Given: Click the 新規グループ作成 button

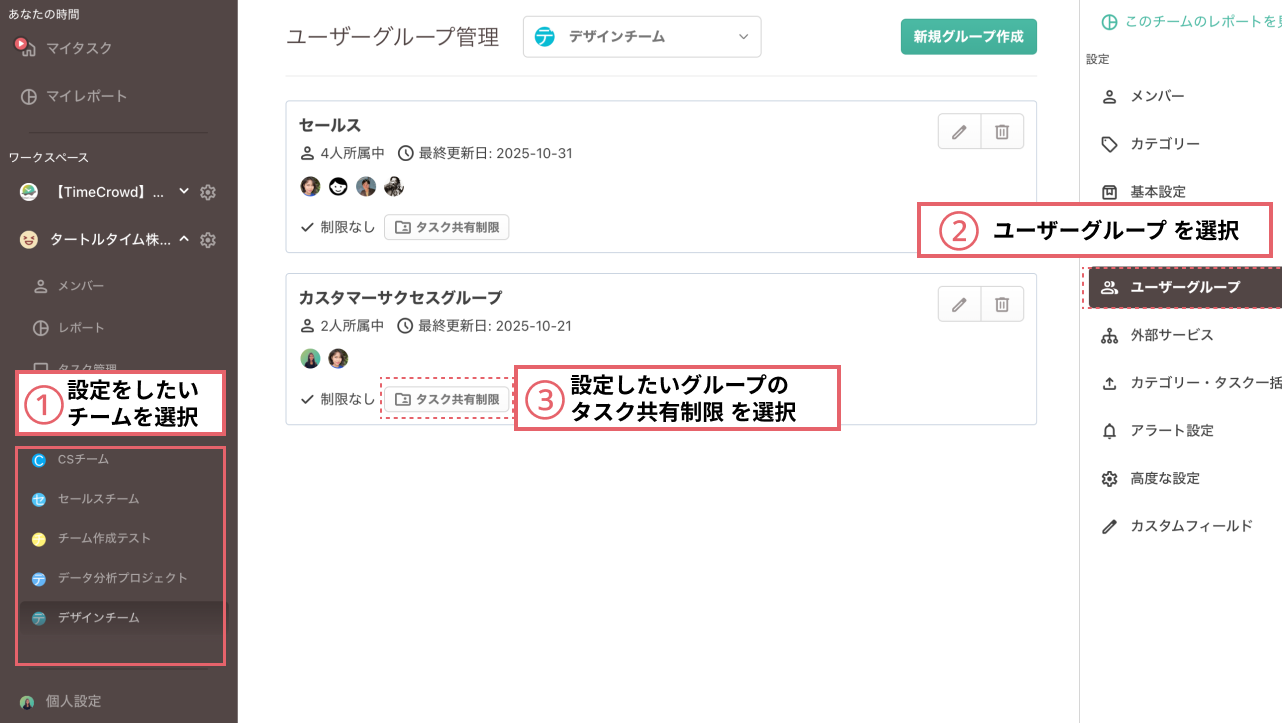Looking at the screenshot, I should pyautogui.click(x=968, y=34).
